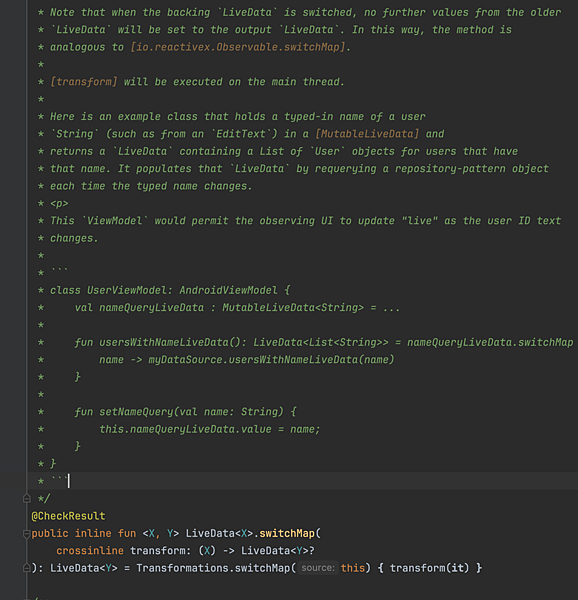
Task: Click 'Here is an example class' comment line
Action: tap(238, 116)
